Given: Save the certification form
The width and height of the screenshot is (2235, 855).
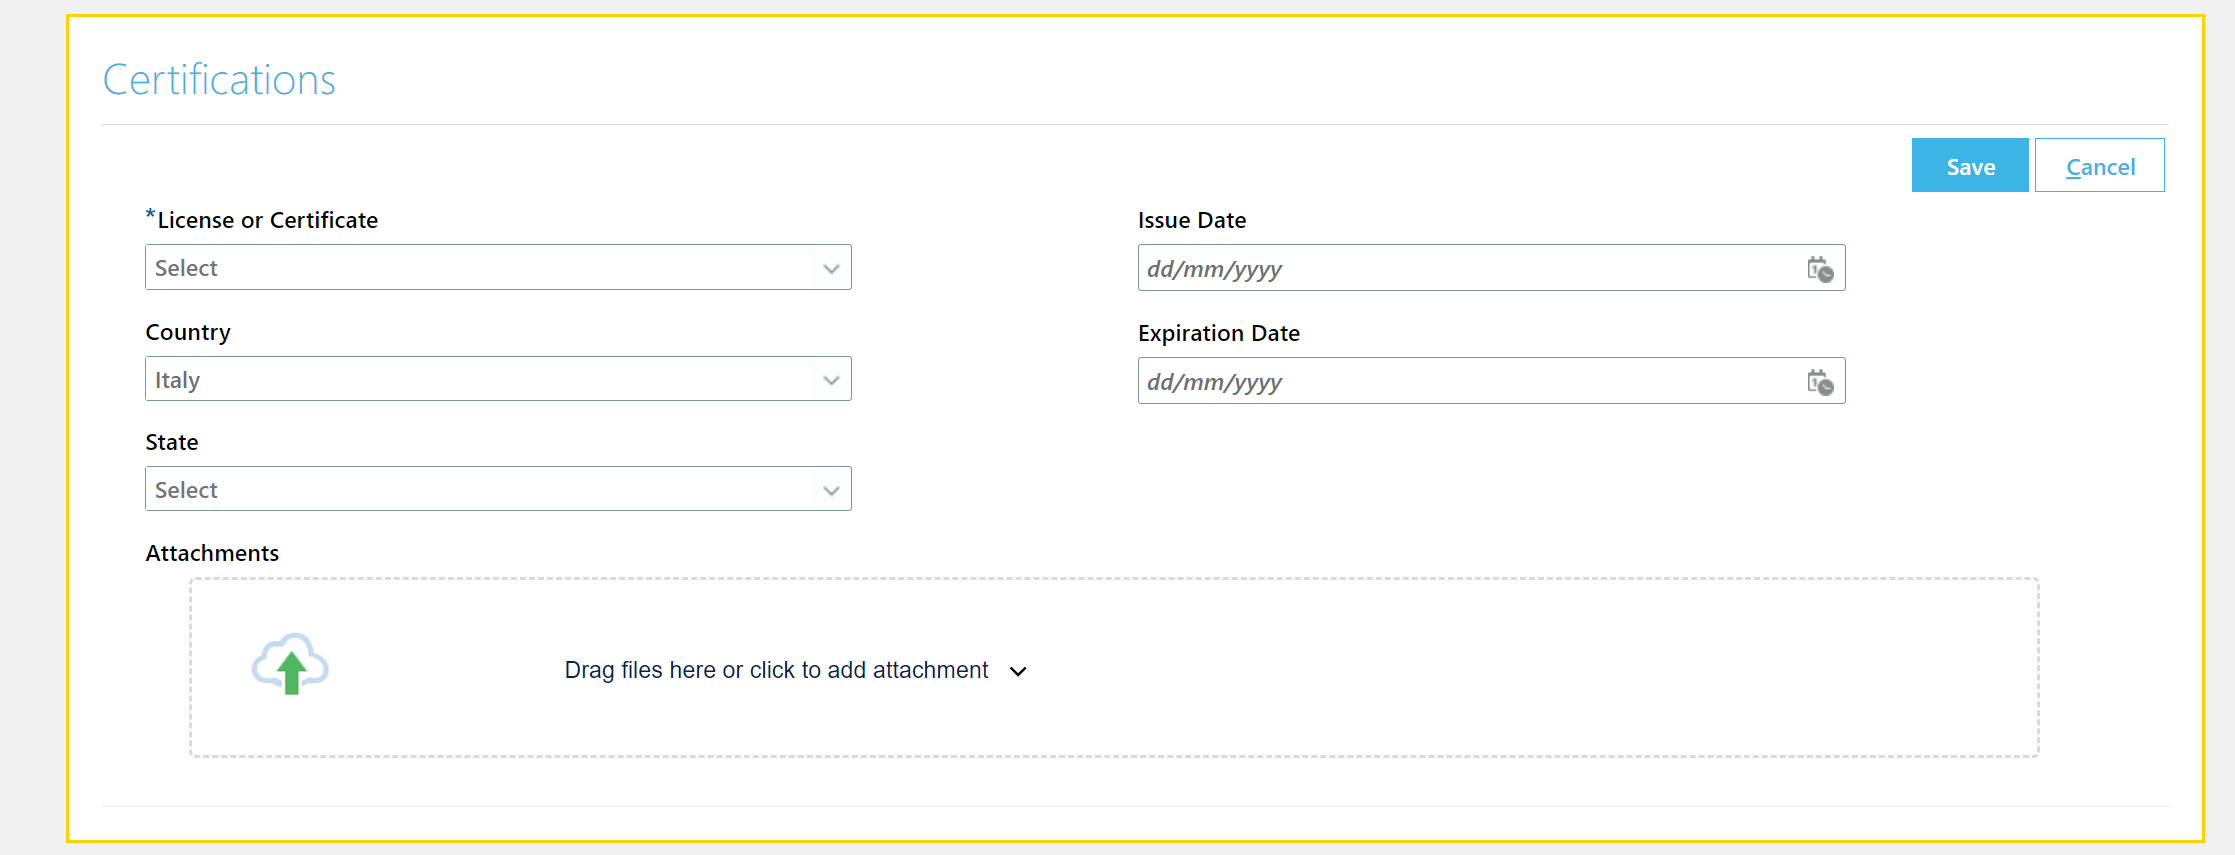Looking at the screenshot, I should pyautogui.click(x=1969, y=165).
